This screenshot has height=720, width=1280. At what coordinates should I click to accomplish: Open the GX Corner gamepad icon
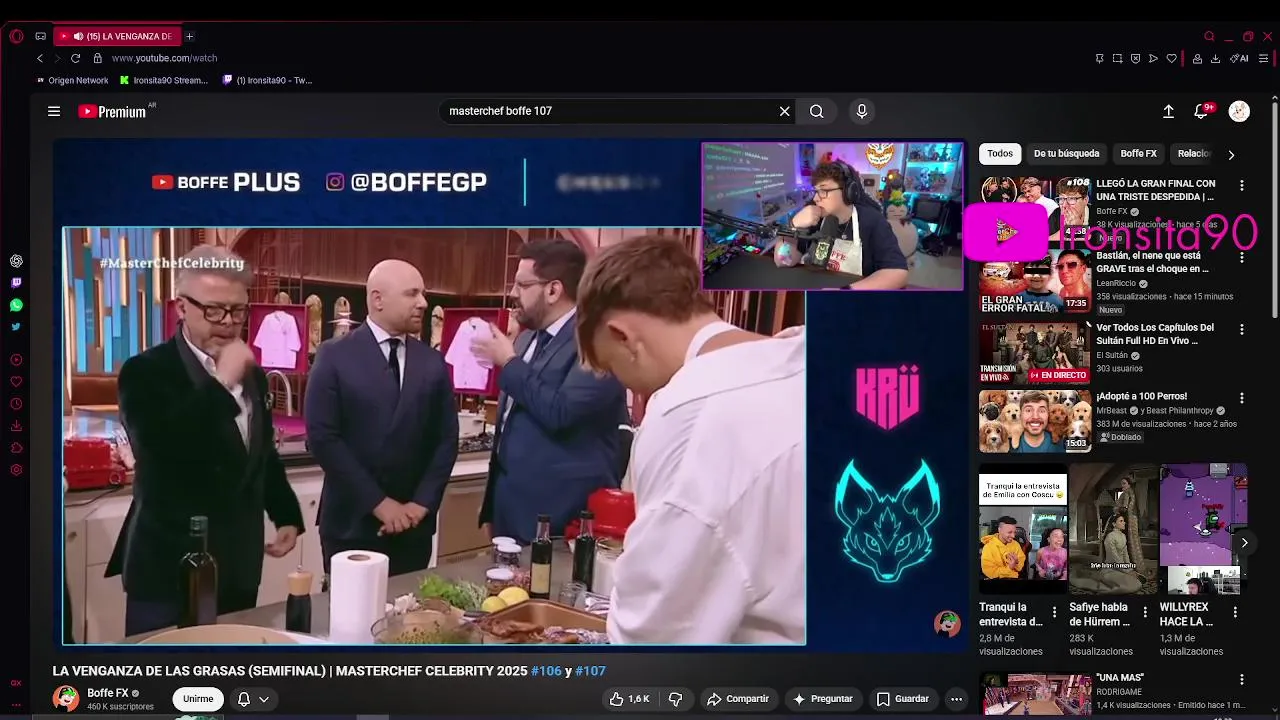(x=41, y=36)
